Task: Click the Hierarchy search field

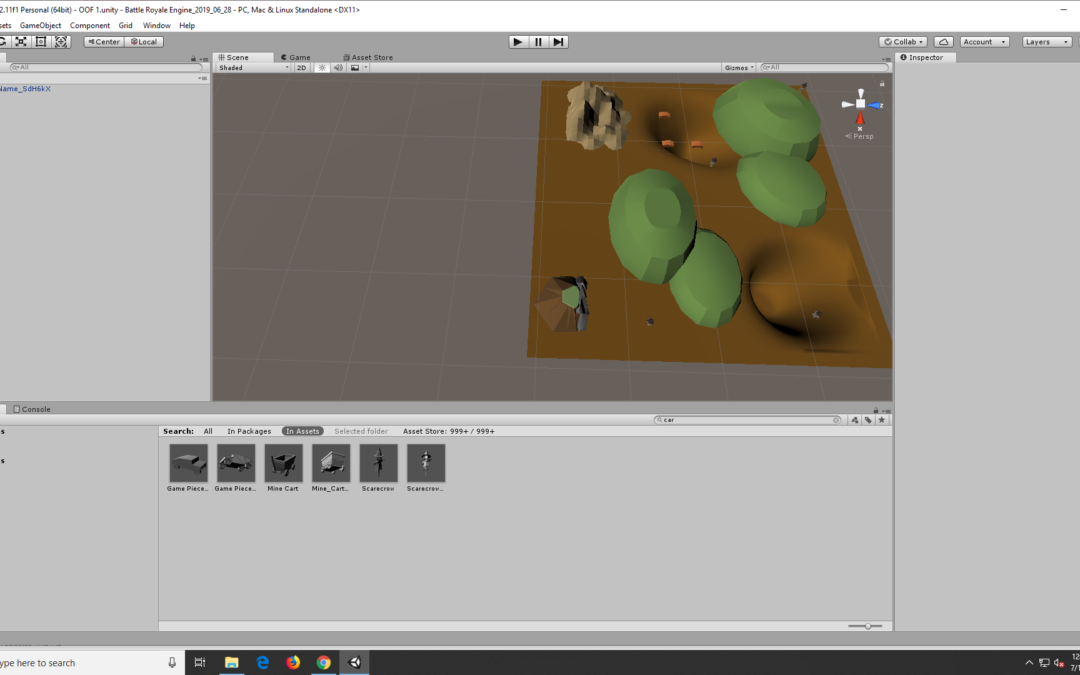Action: pos(109,68)
